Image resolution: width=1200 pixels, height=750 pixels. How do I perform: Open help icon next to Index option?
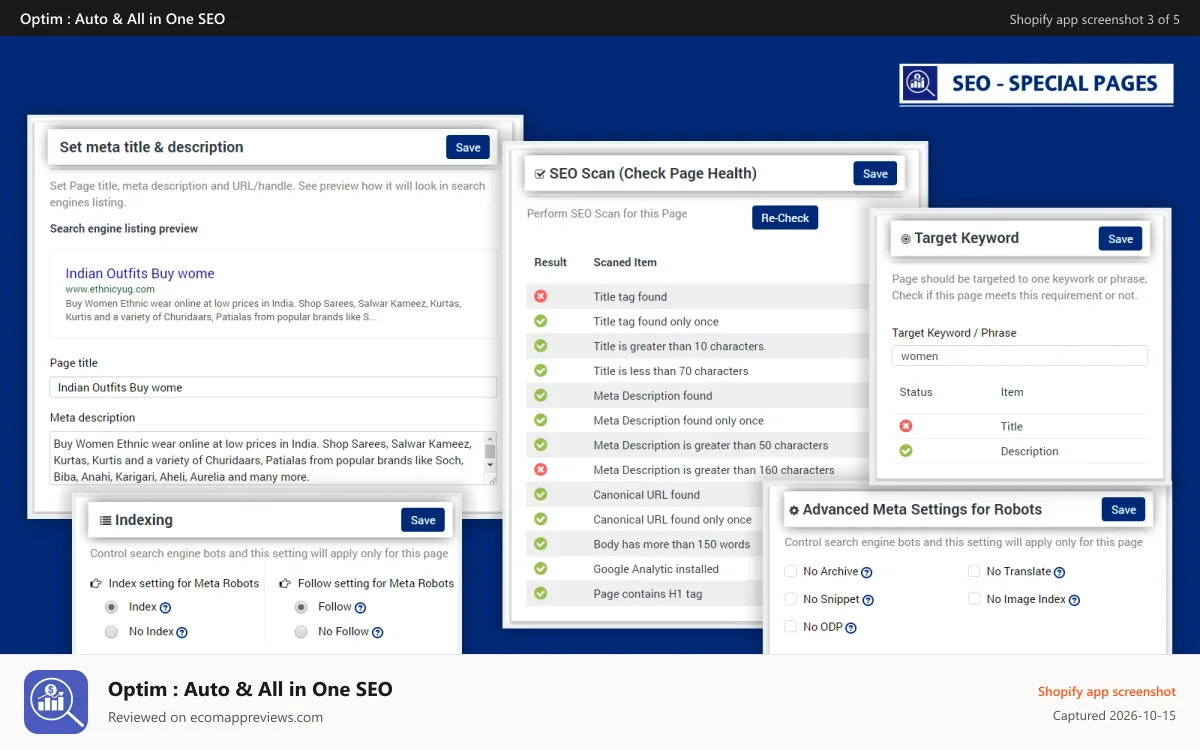tap(165, 607)
